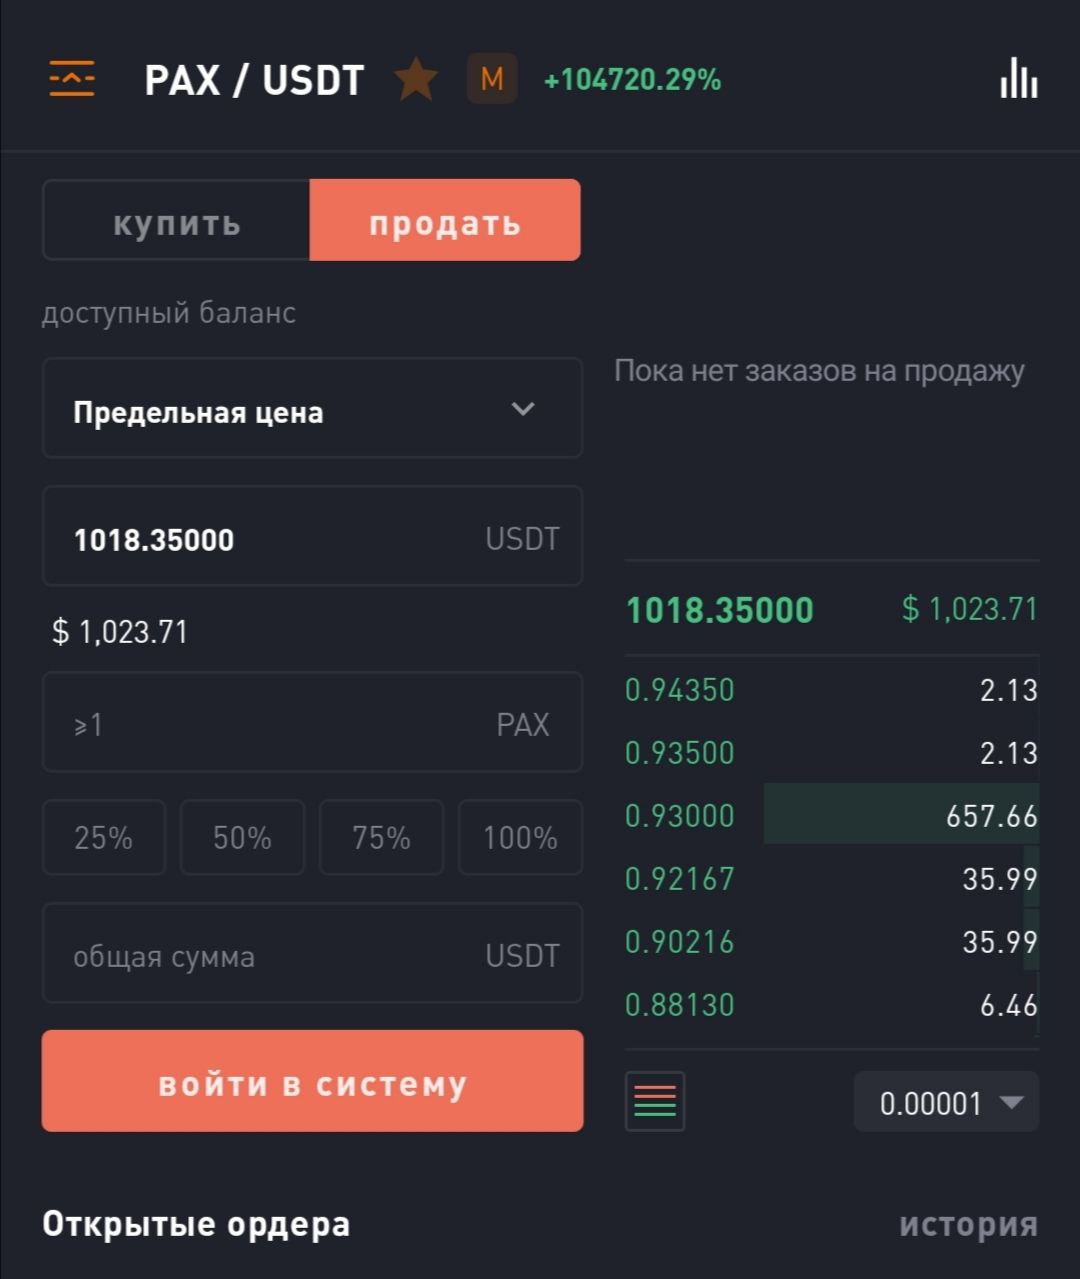Expand the Предельная цена order type dropdown

[x=312, y=408]
